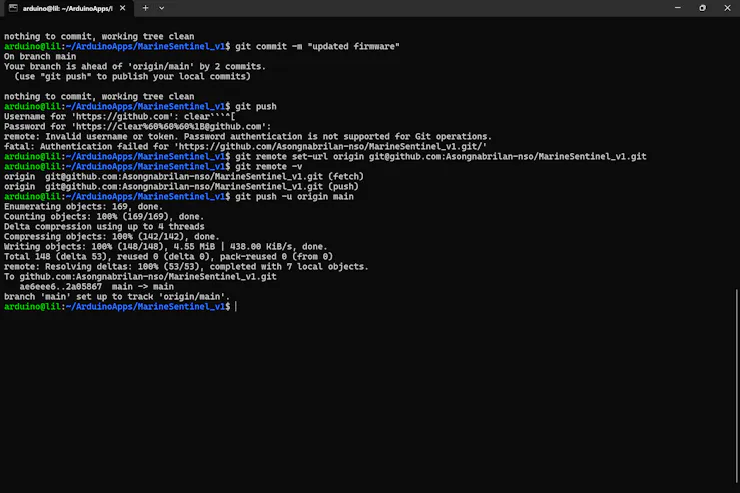Close the terminal window
The height and width of the screenshot is (493, 740).
[727, 8]
